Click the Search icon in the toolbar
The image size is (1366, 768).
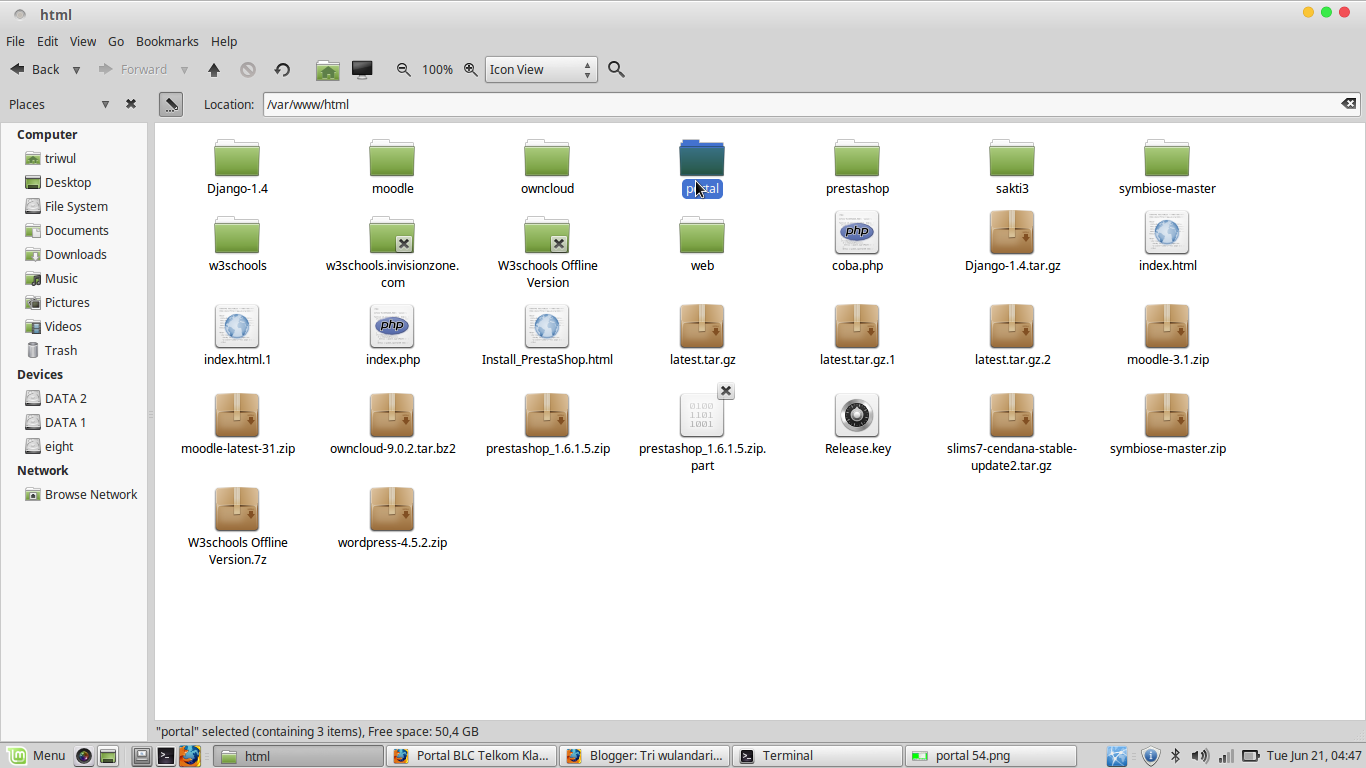coord(616,69)
